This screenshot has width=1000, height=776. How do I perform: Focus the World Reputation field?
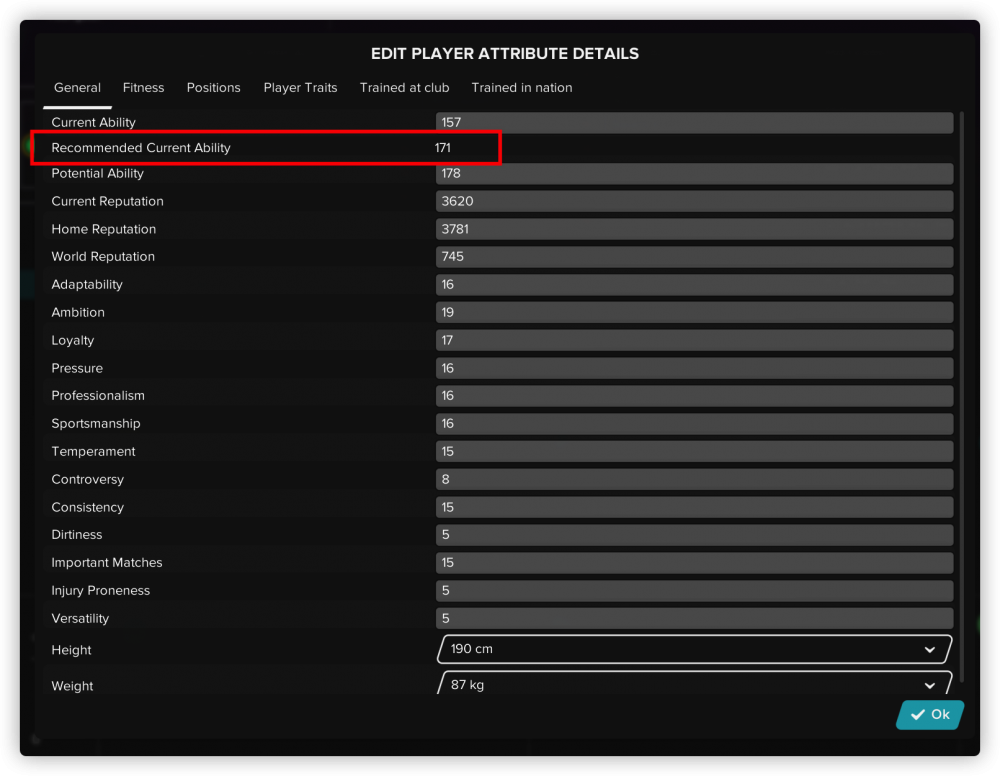pyautogui.click(x=694, y=257)
